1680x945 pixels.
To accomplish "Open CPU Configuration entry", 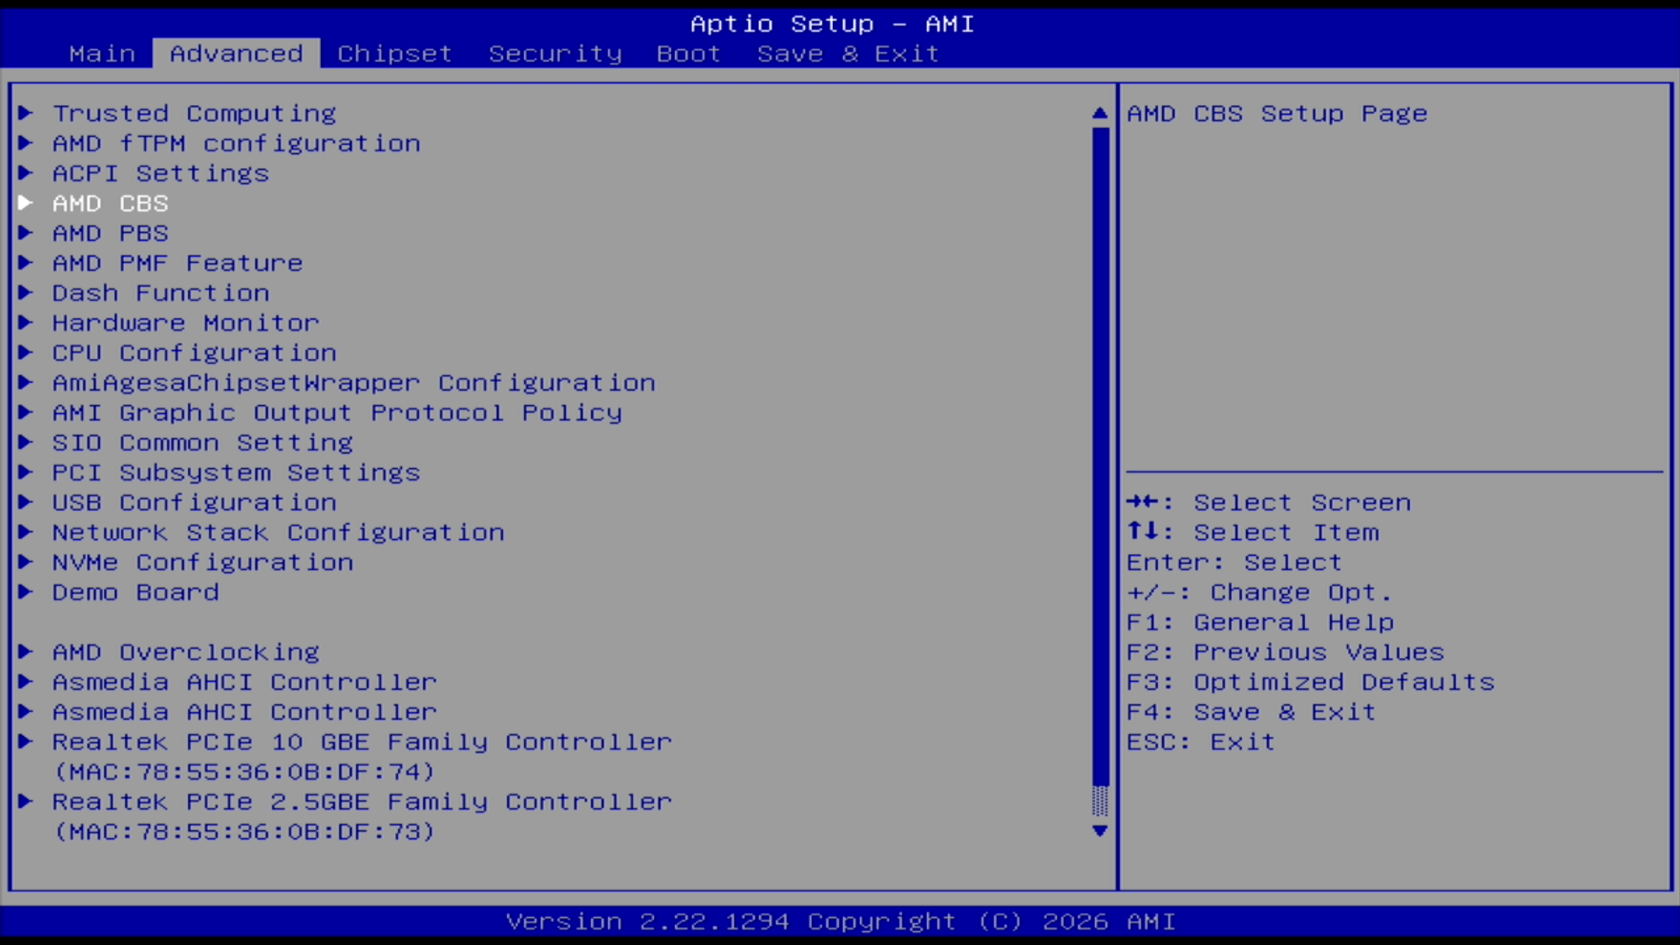I will pyautogui.click(x=194, y=354).
